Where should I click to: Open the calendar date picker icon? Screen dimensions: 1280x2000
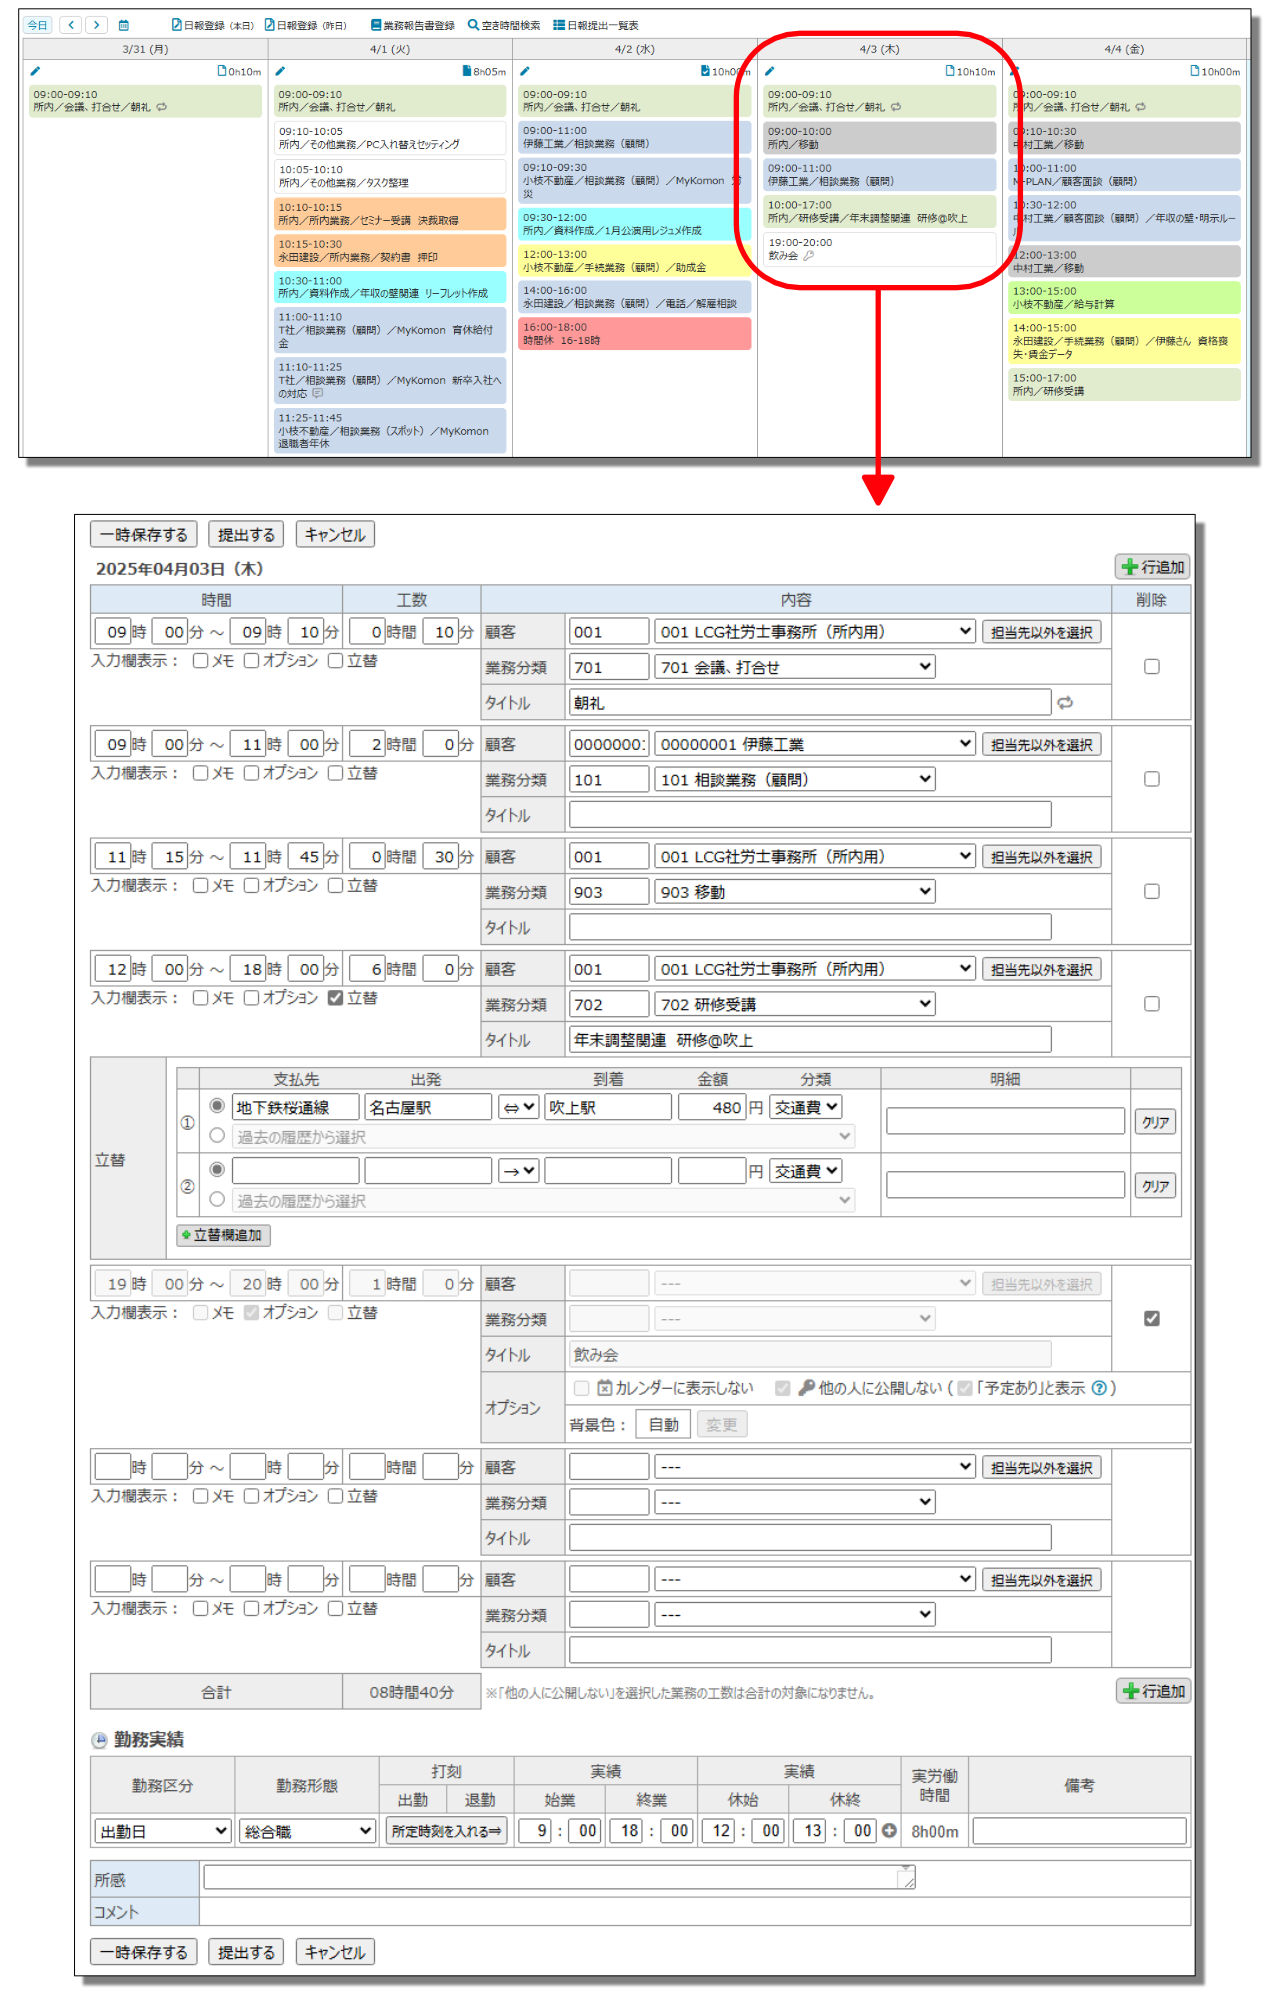124,25
